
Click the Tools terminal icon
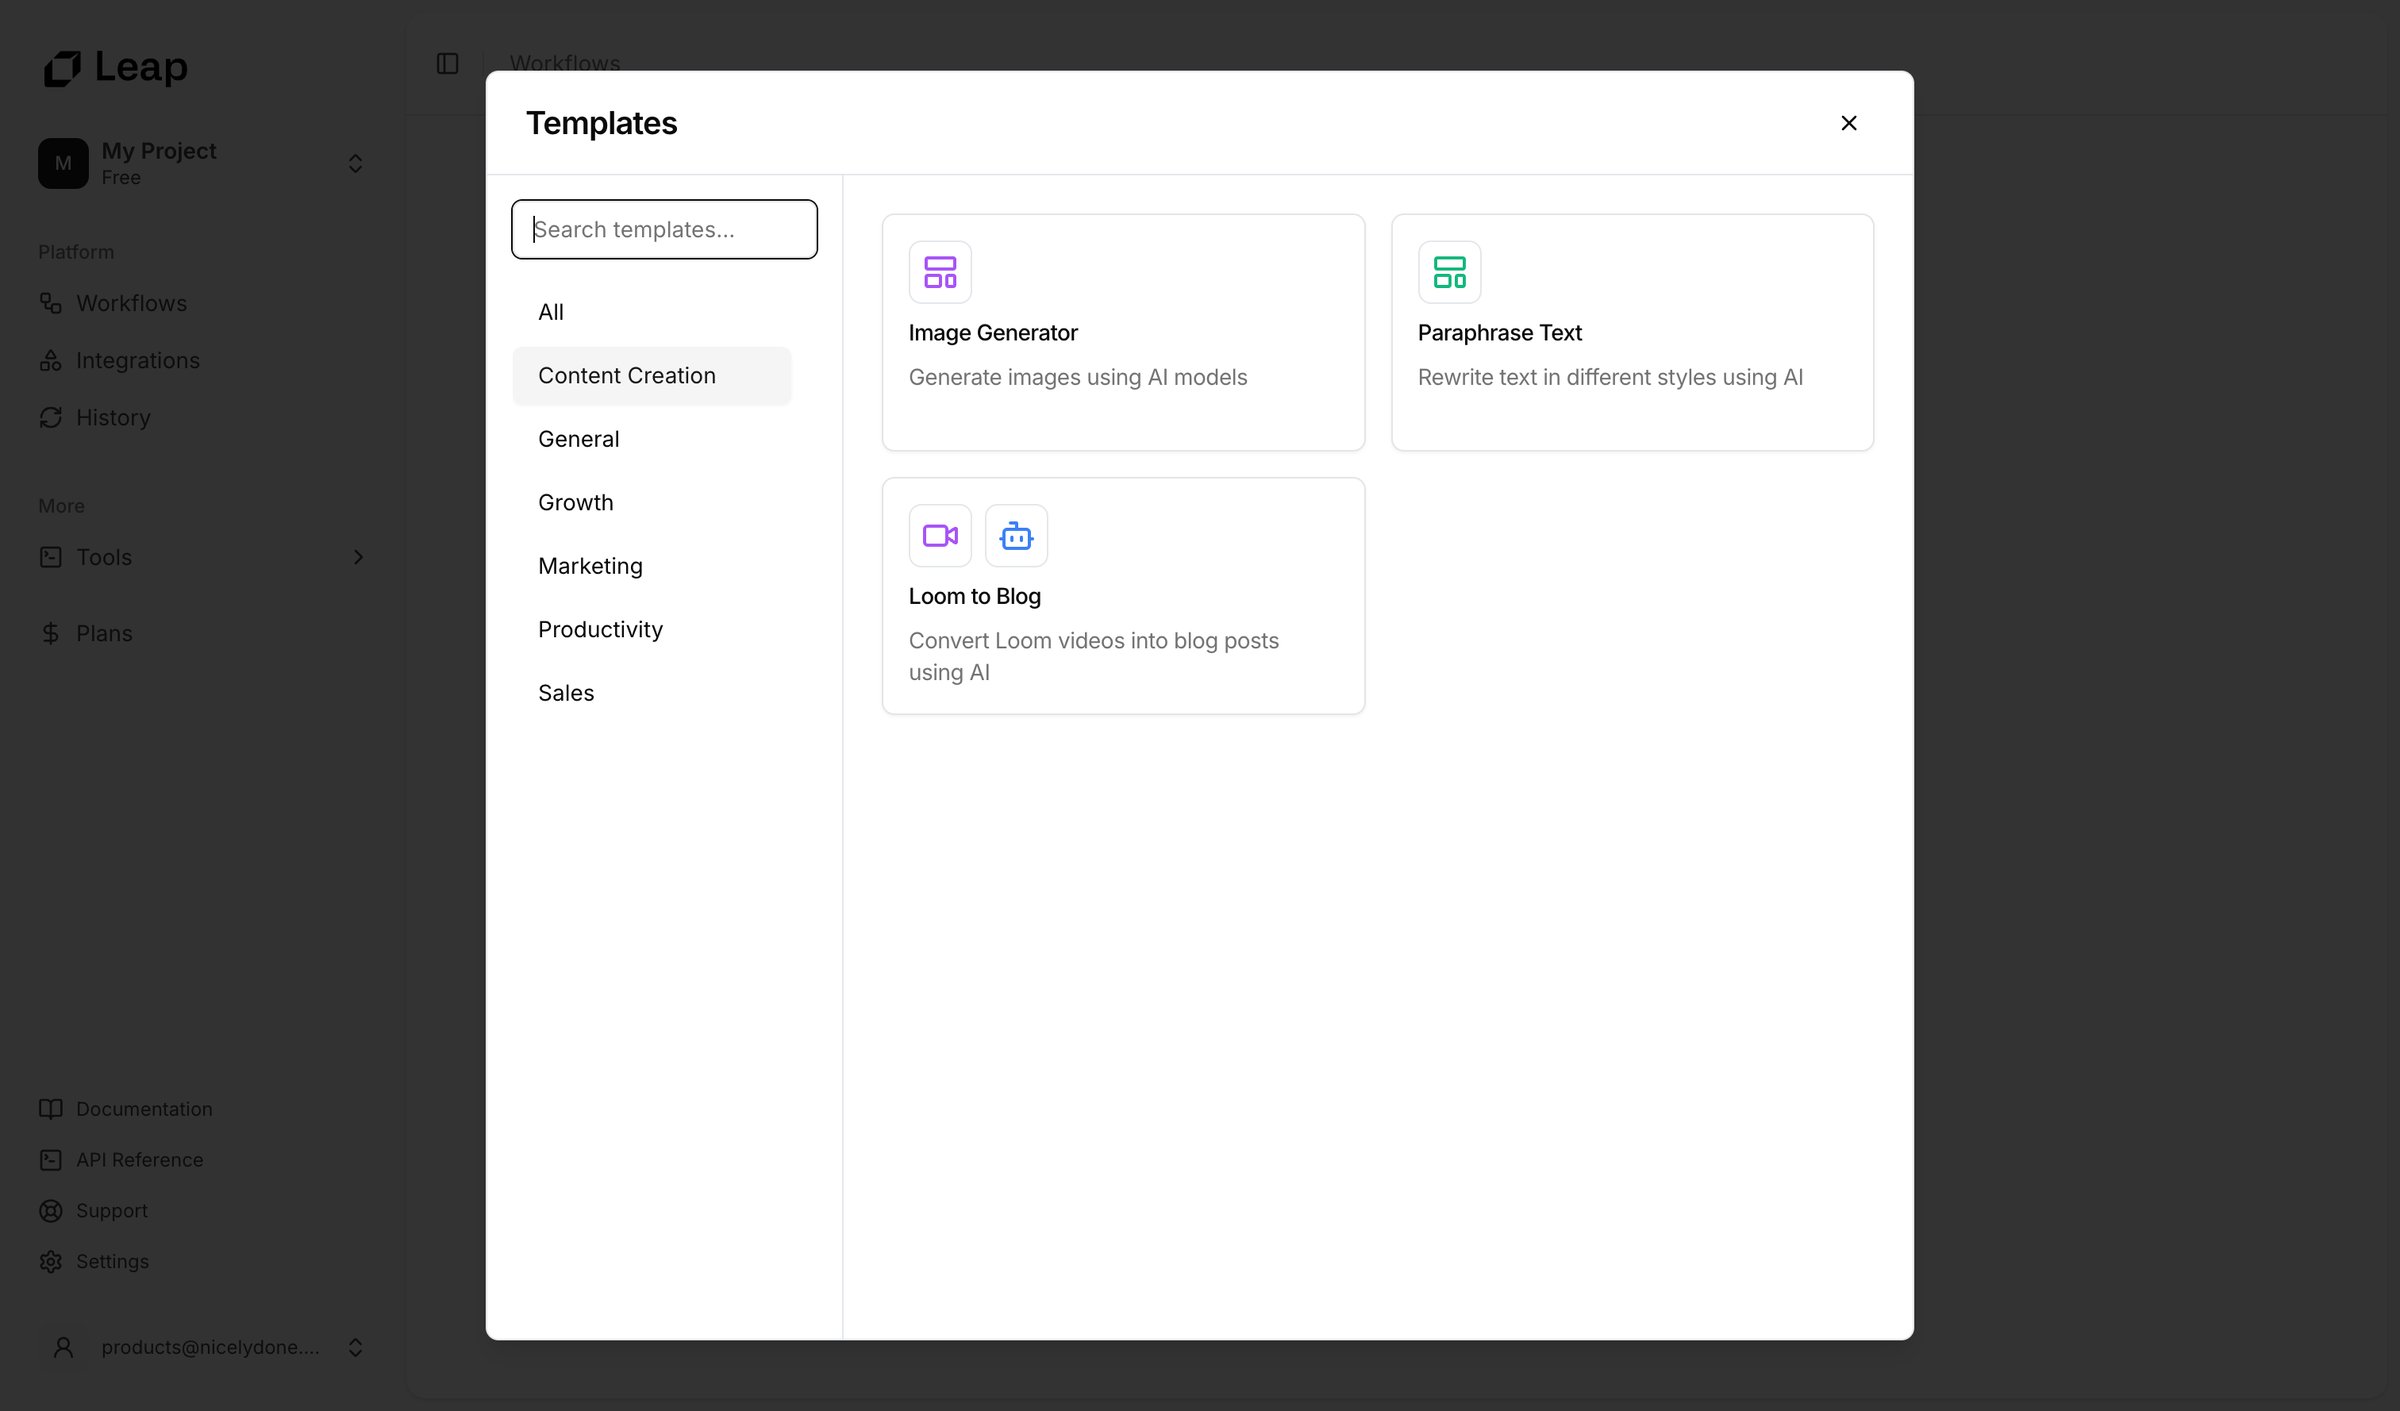coord(51,557)
